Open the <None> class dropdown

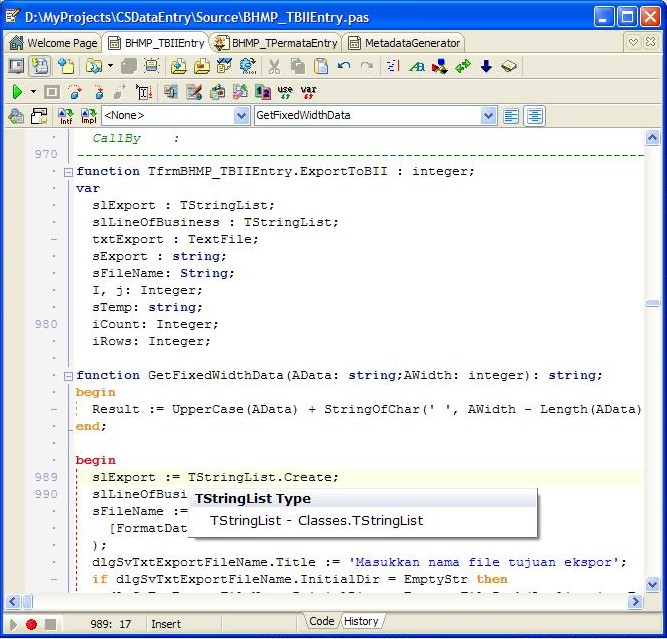click(241, 116)
